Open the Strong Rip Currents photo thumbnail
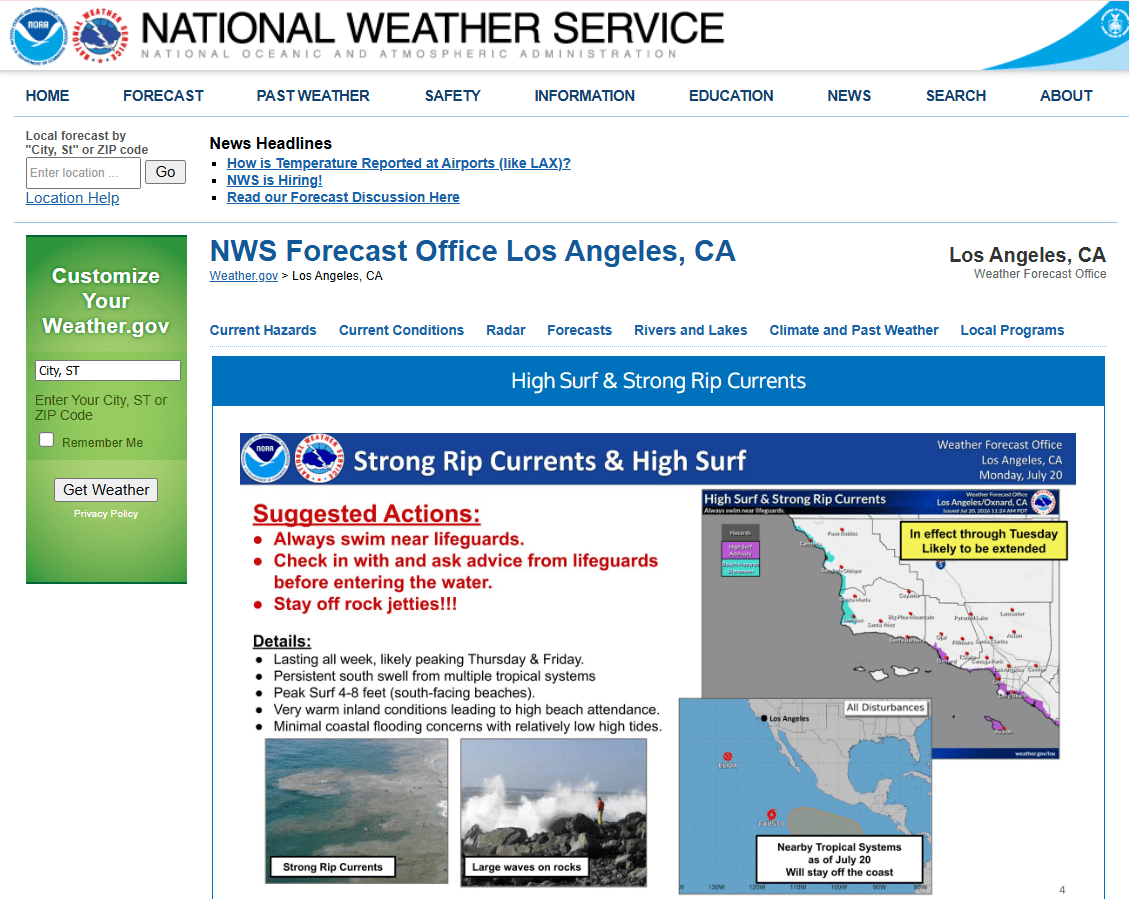The width and height of the screenshot is (1129, 899). pyautogui.click(x=356, y=811)
